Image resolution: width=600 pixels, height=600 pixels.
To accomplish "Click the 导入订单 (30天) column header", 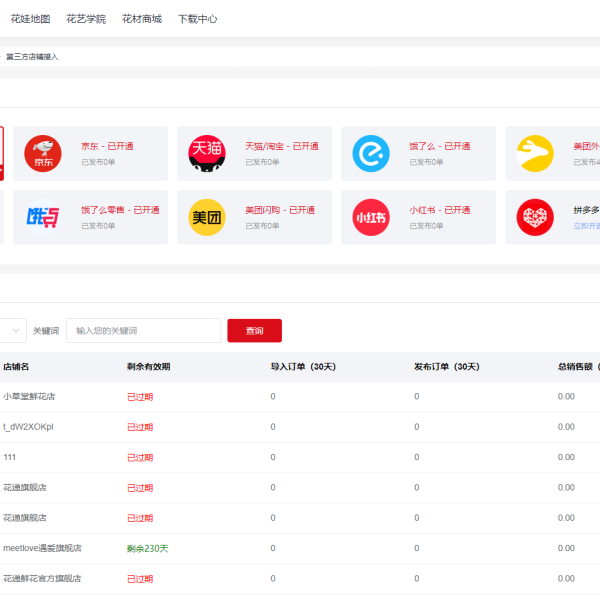I will (x=303, y=367).
